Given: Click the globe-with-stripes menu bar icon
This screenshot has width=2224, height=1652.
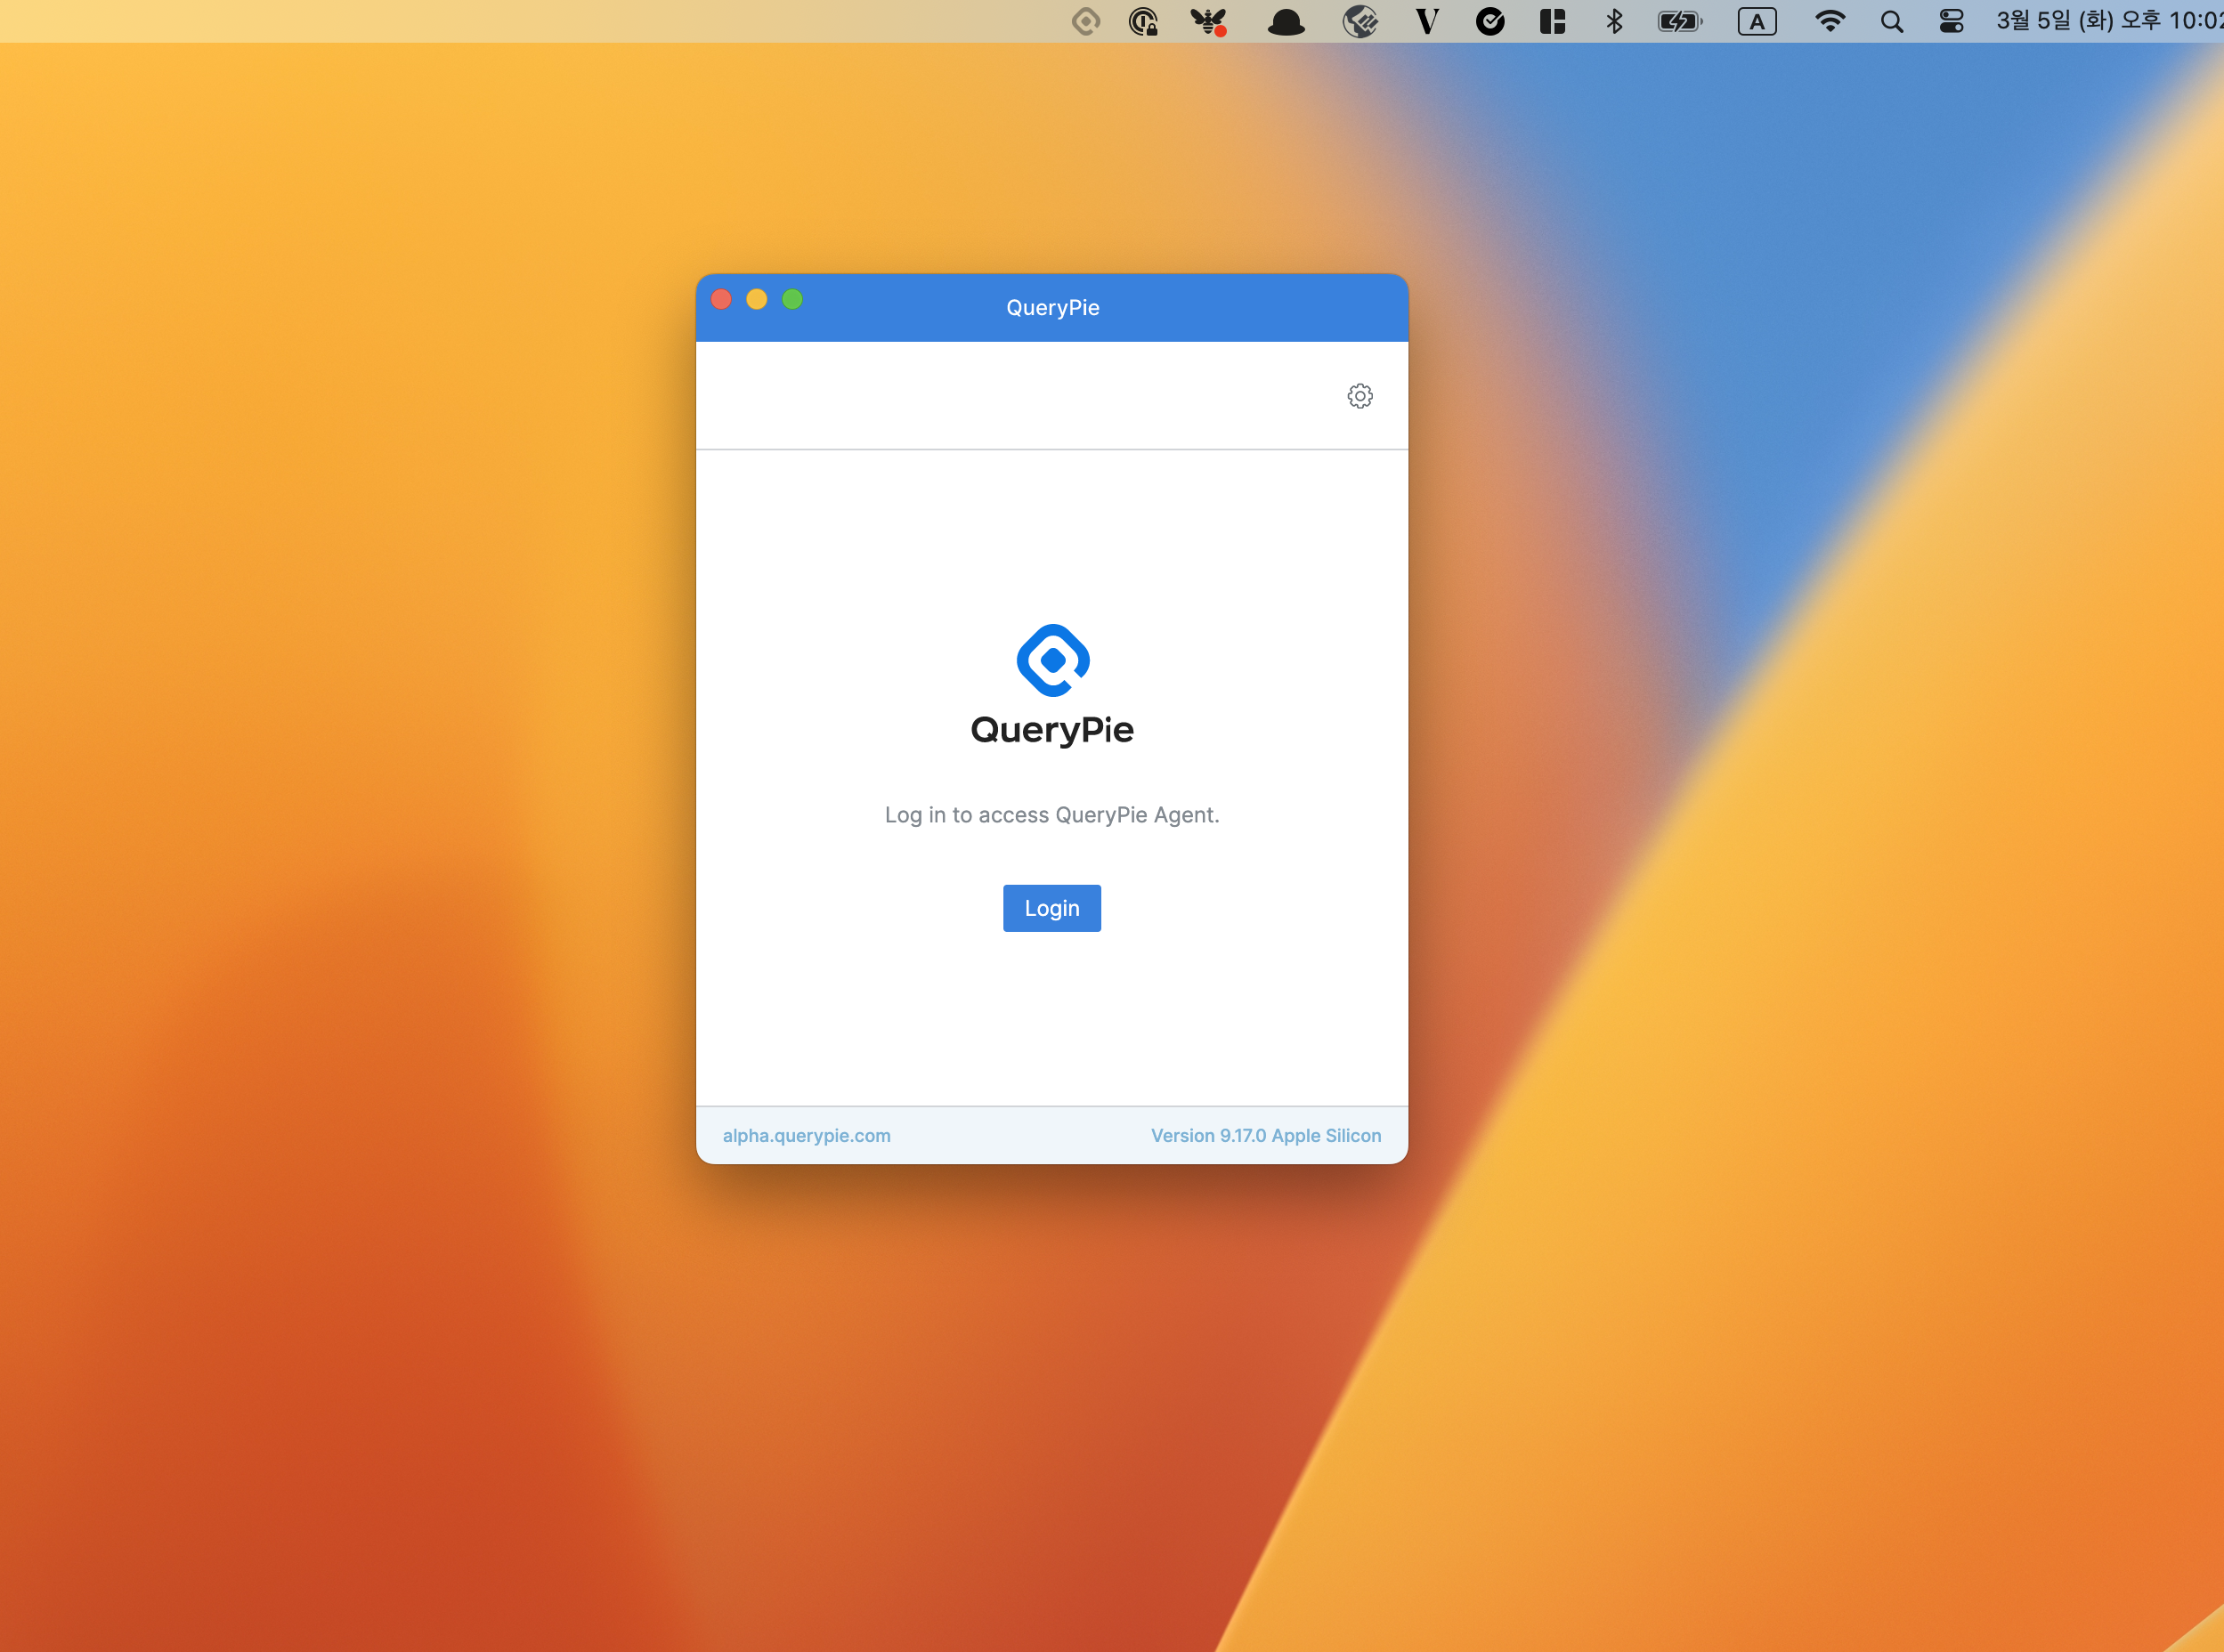Looking at the screenshot, I should pyautogui.click(x=1360, y=21).
